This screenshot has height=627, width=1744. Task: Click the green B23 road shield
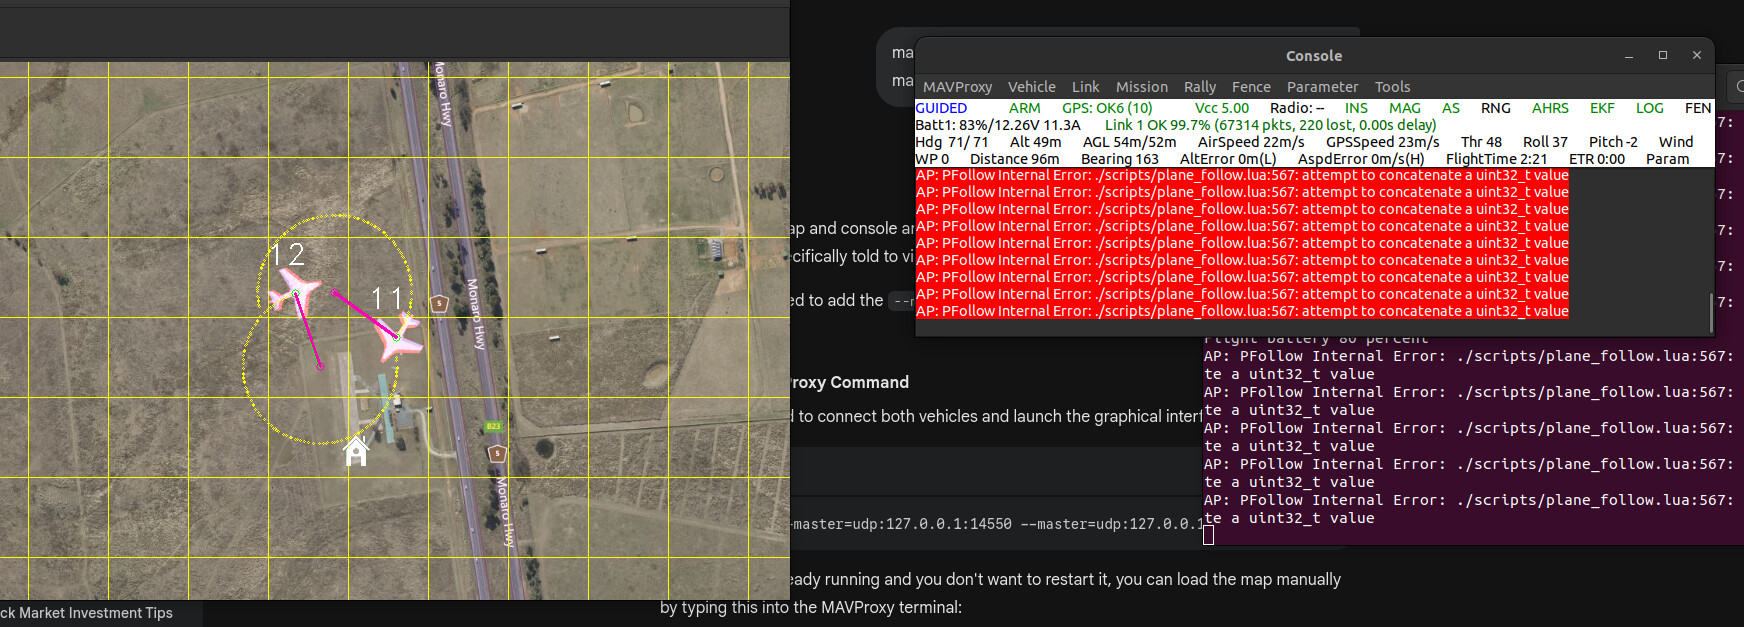pyautogui.click(x=493, y=426)
